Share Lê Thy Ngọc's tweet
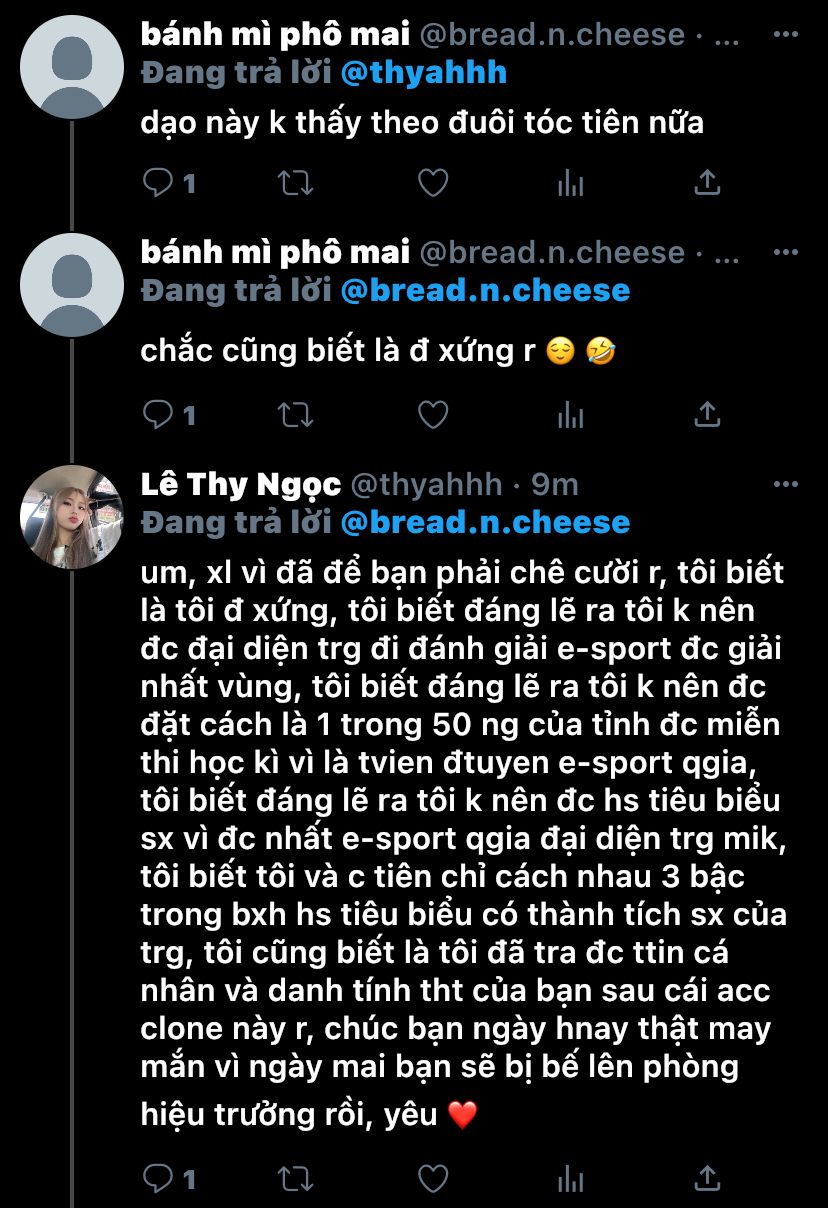The width and height of the screenshot is (828, 1208). point(707,1178)
